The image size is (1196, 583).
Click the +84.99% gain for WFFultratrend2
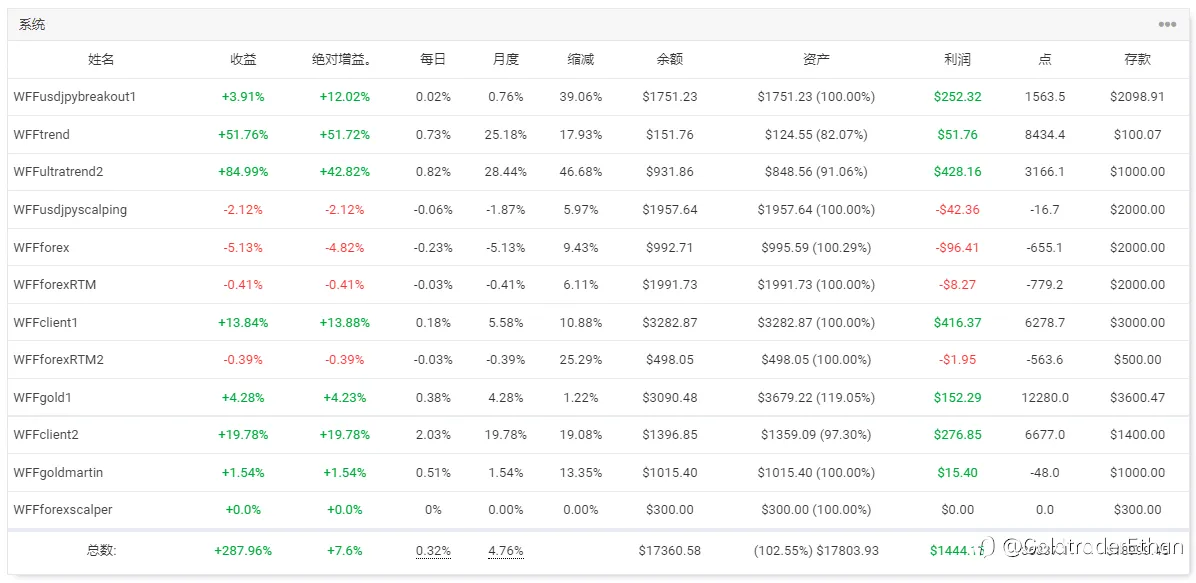[243, 172]
